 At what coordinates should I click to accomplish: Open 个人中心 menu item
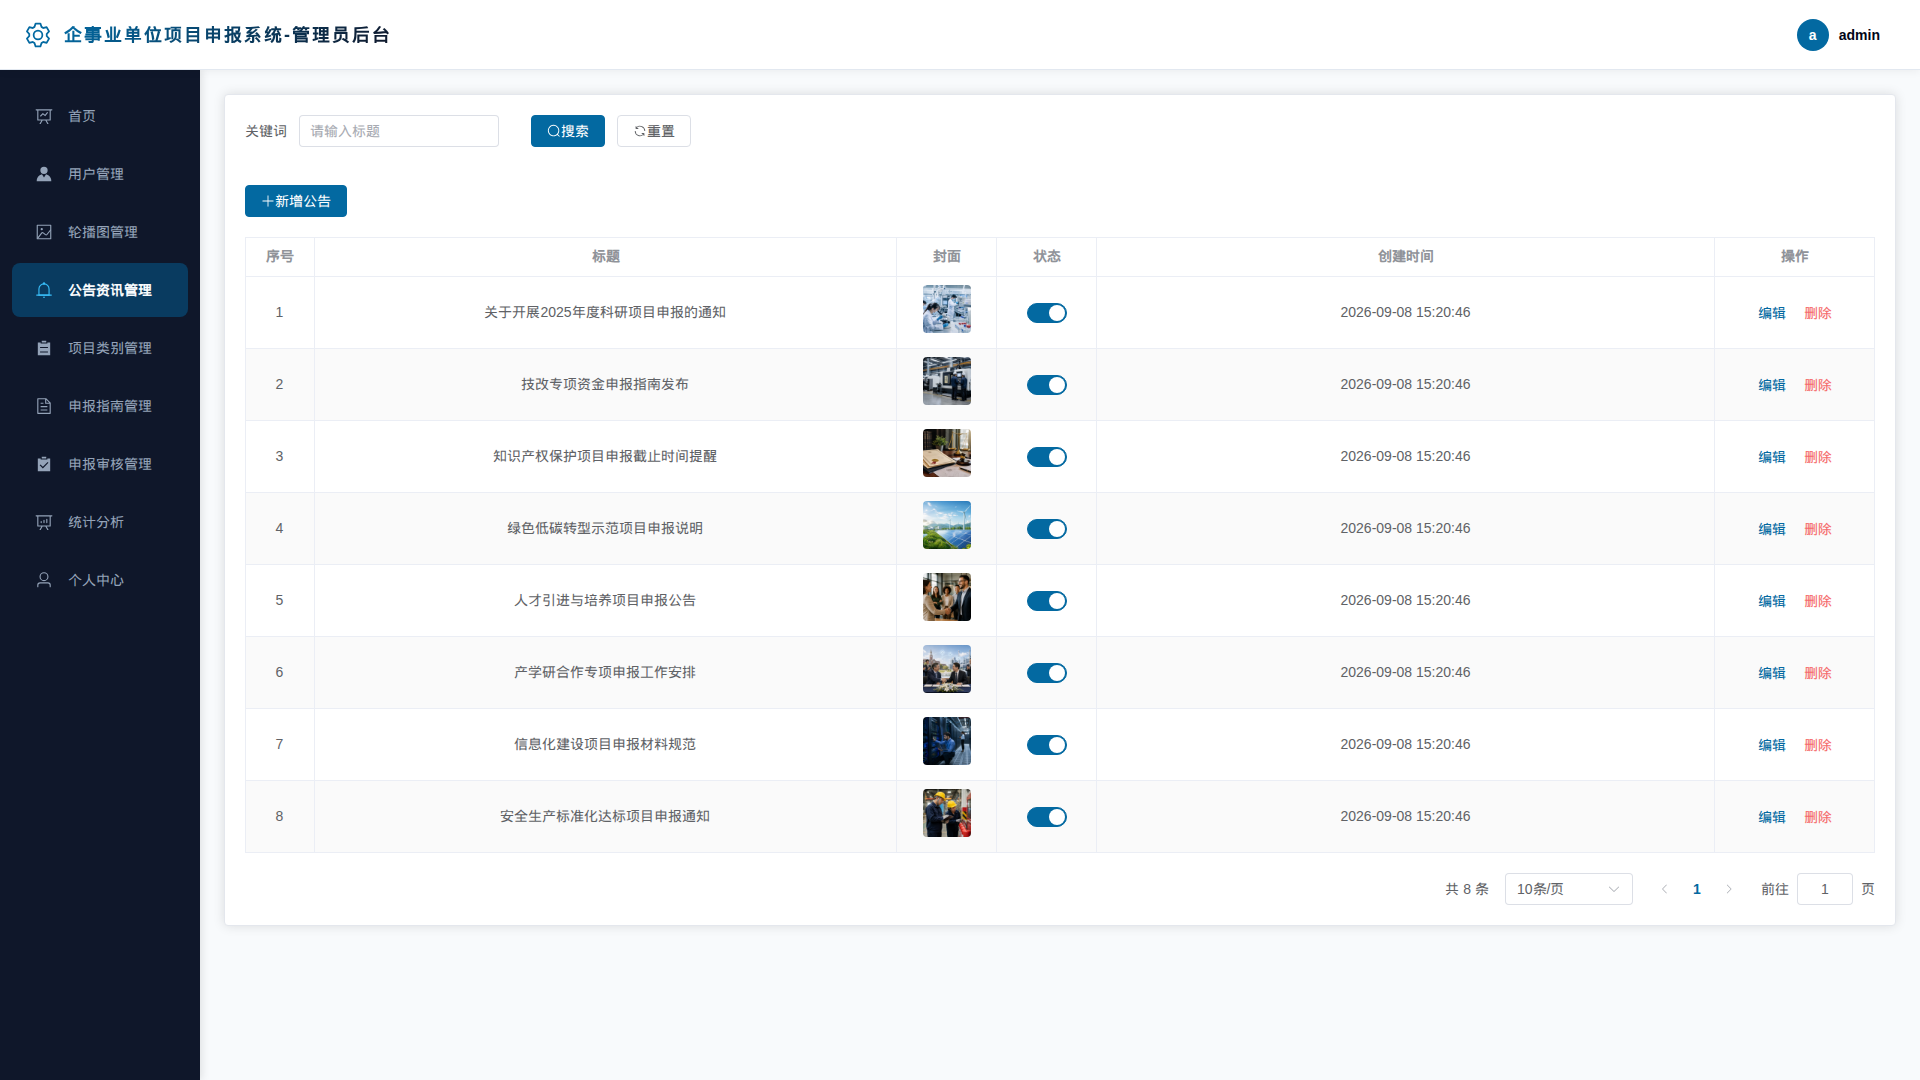tap(100, 580)
